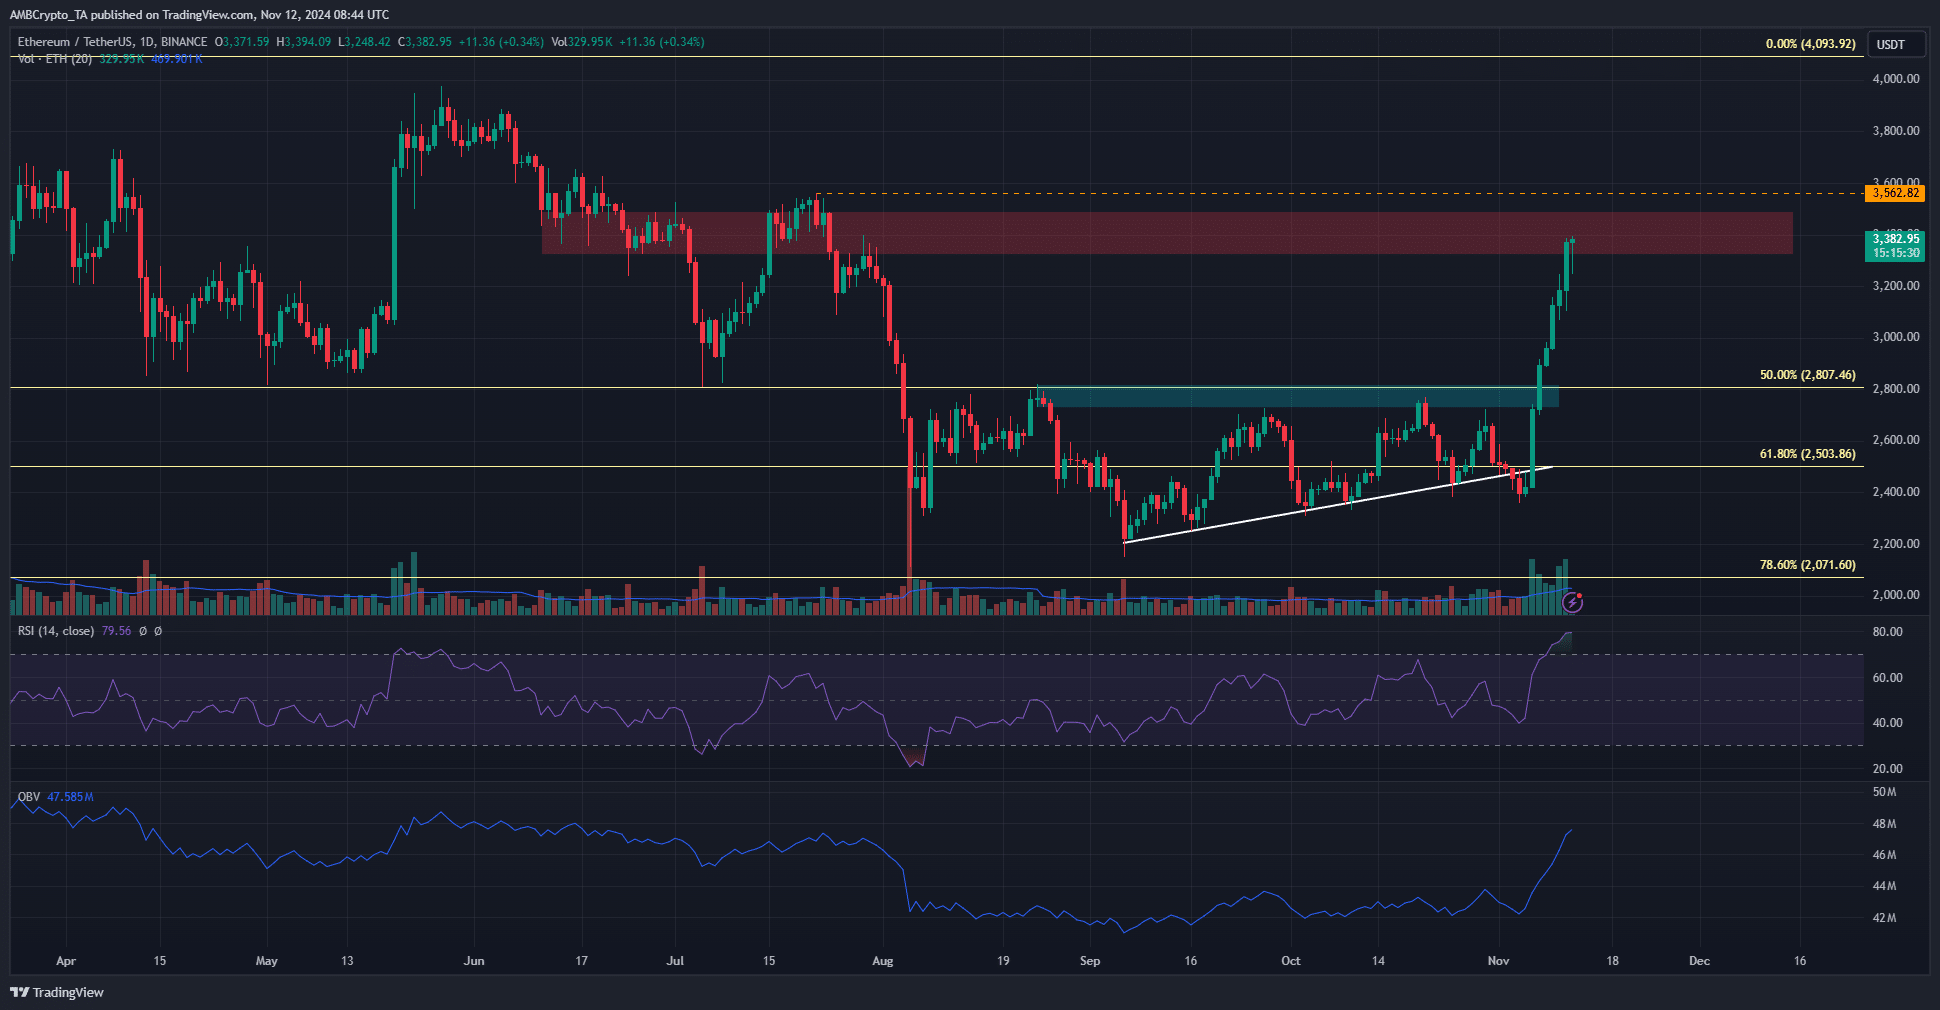
Task: Click the 2,200.00 price axis label
Action: [x=1895, y=544]
